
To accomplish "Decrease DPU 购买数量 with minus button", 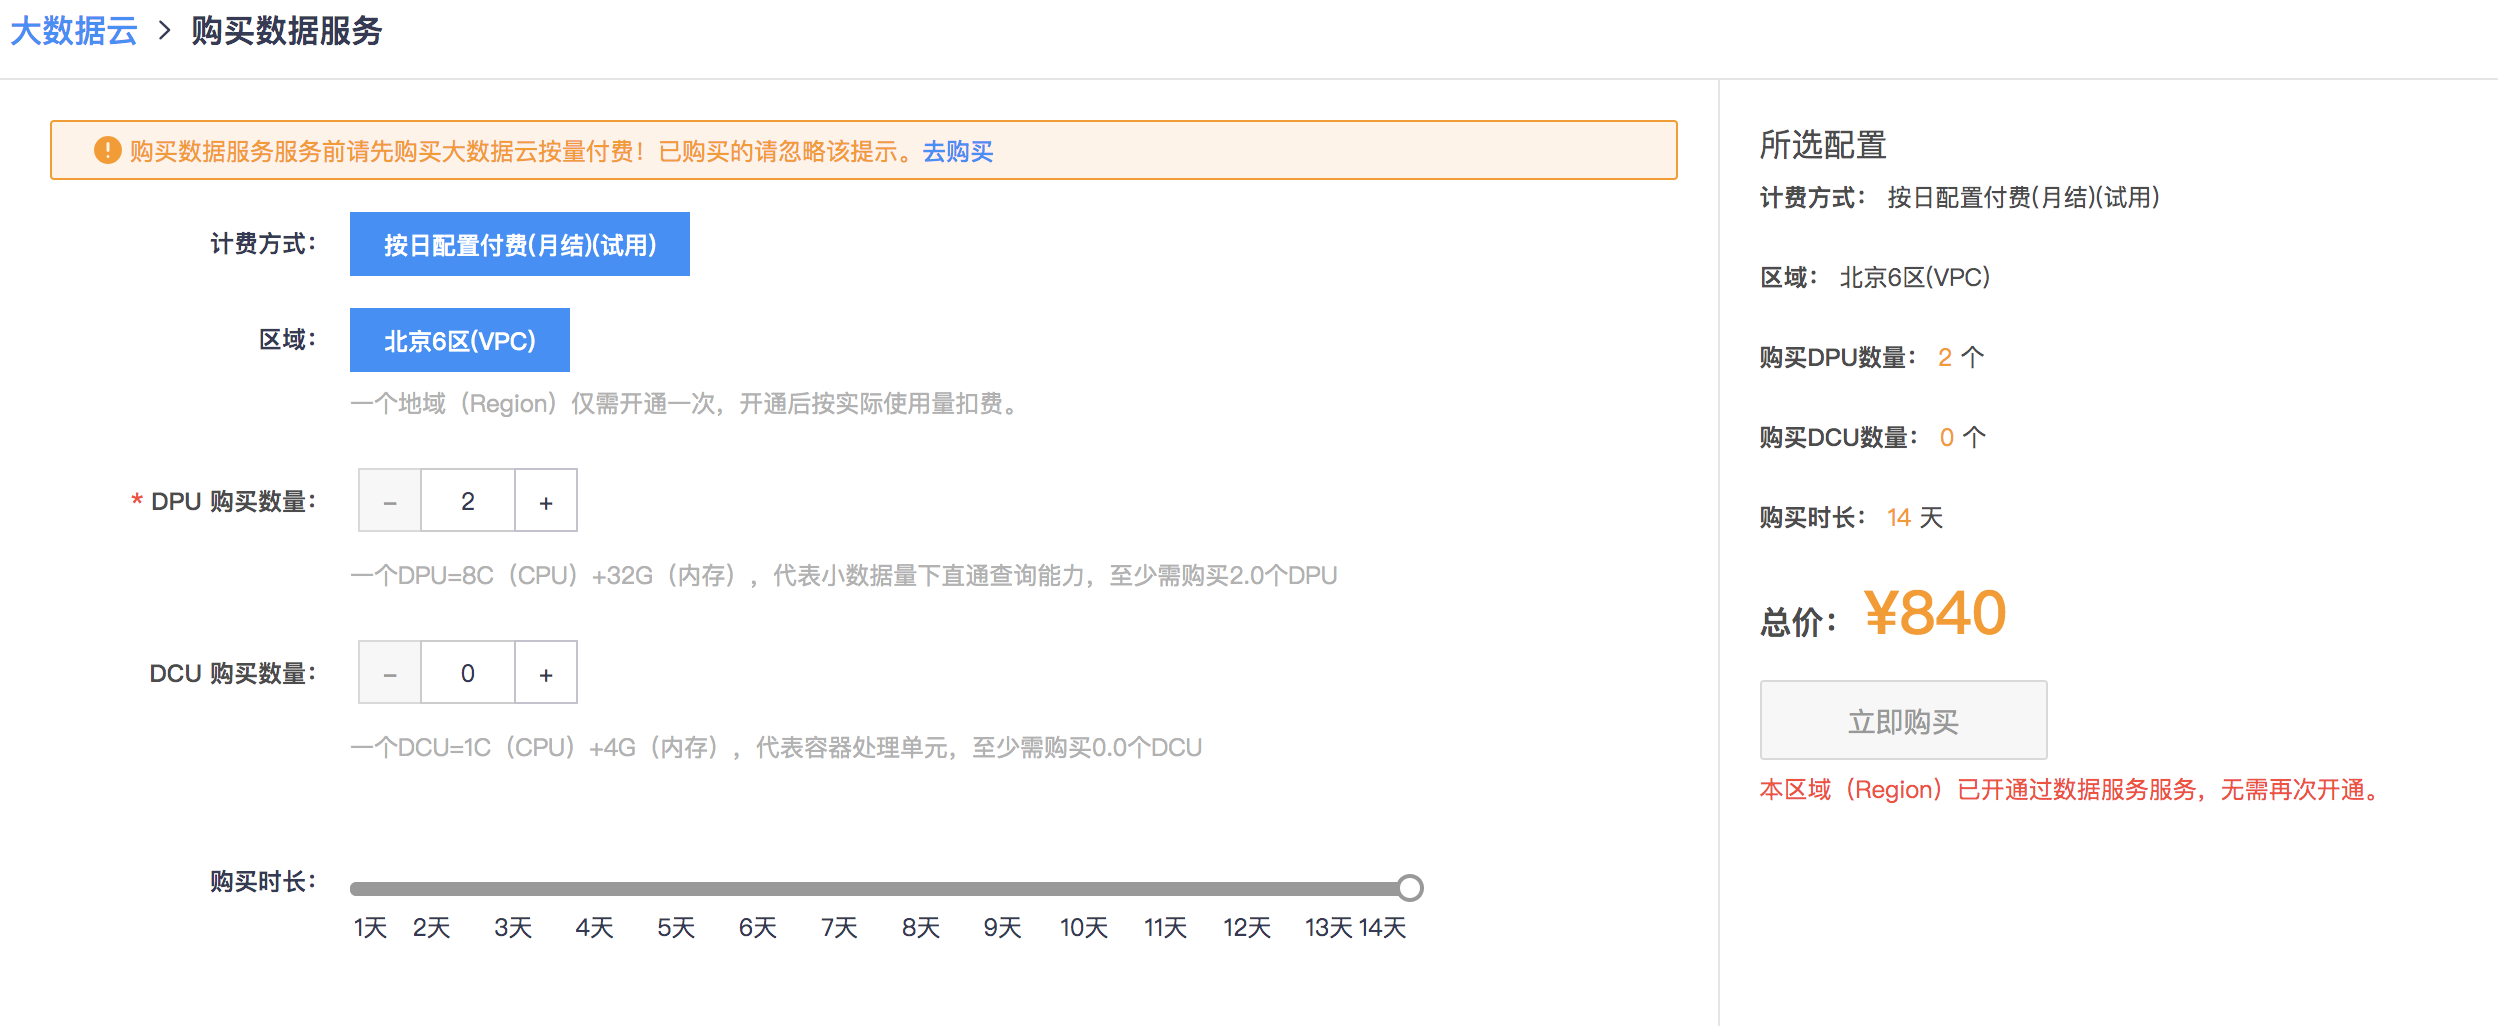I will pos(390,501).
